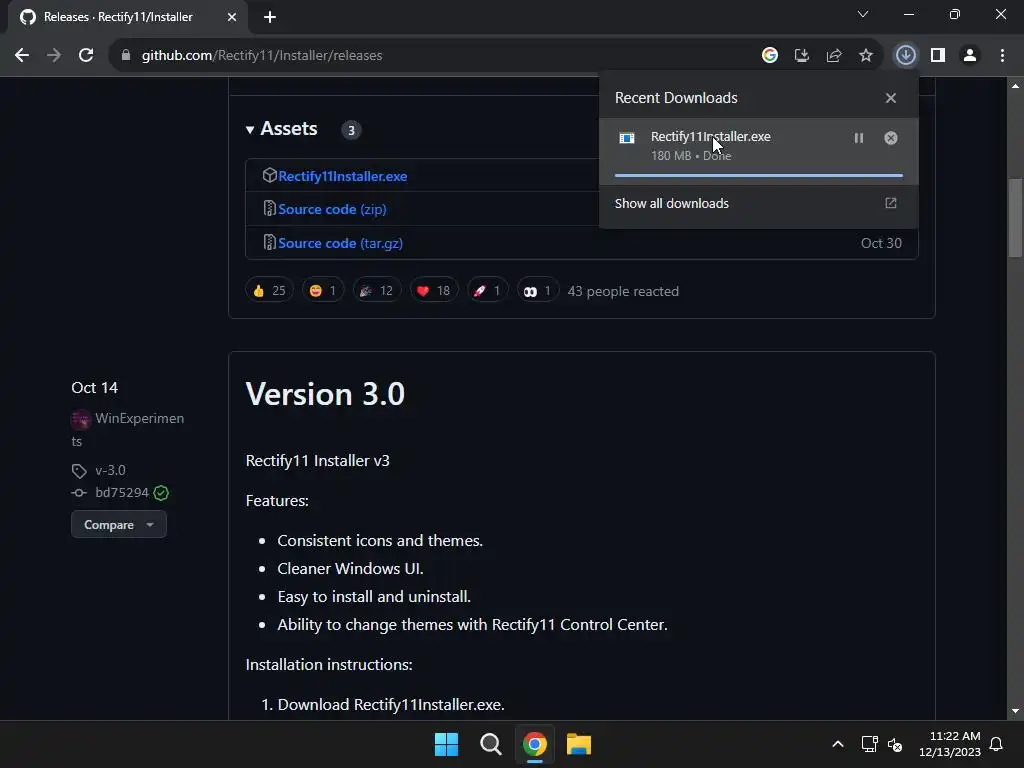
Task: Click the Oct 30 date of tar.gz asset
Action: pos(881,243)
